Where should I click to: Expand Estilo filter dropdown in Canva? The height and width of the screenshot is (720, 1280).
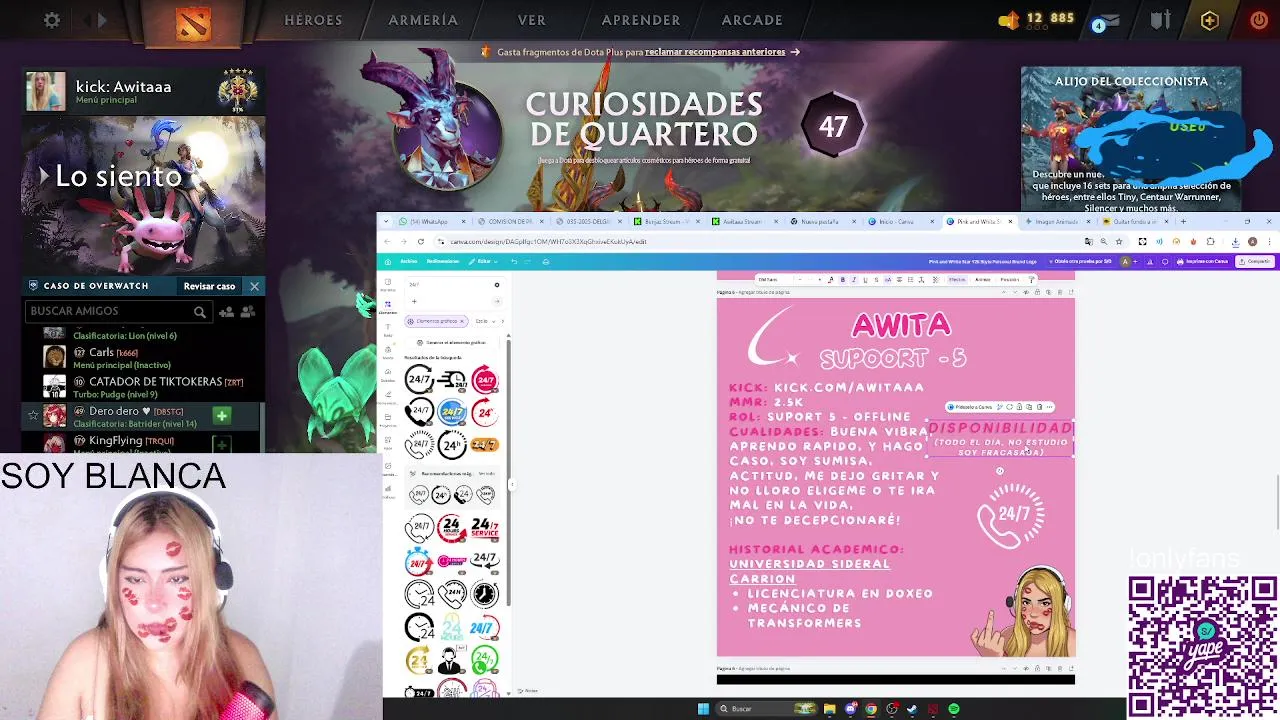click(x=485, y=321)
